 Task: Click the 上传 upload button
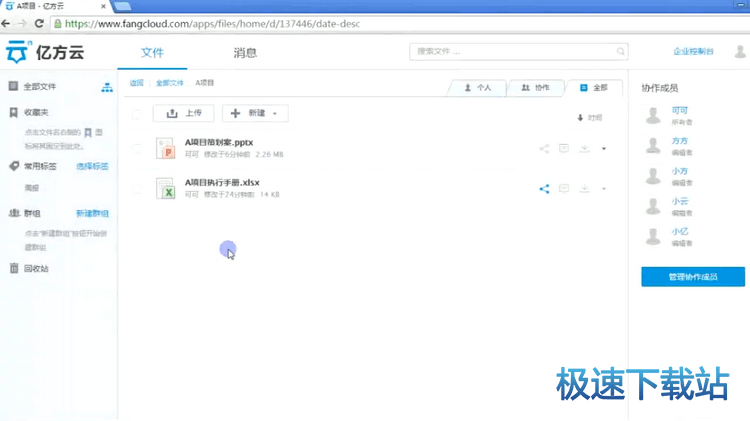(184, 113)
